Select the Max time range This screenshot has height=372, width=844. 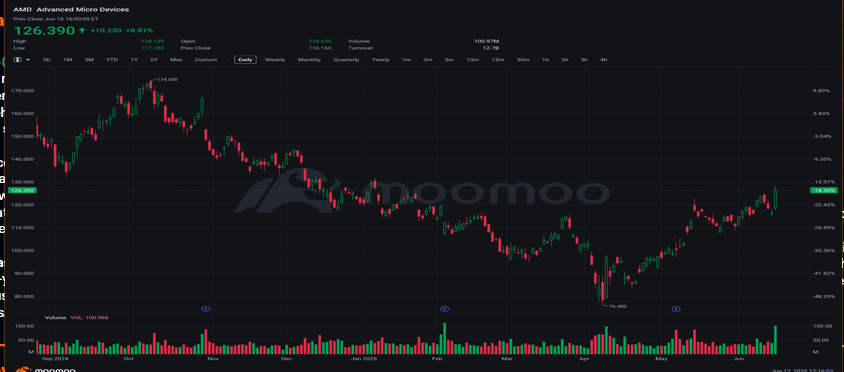[x=176, y=60]
